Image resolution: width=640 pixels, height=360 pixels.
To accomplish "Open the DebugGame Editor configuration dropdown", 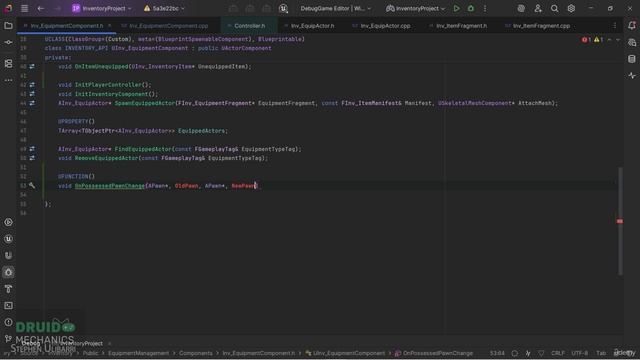I will pos(335,8).
